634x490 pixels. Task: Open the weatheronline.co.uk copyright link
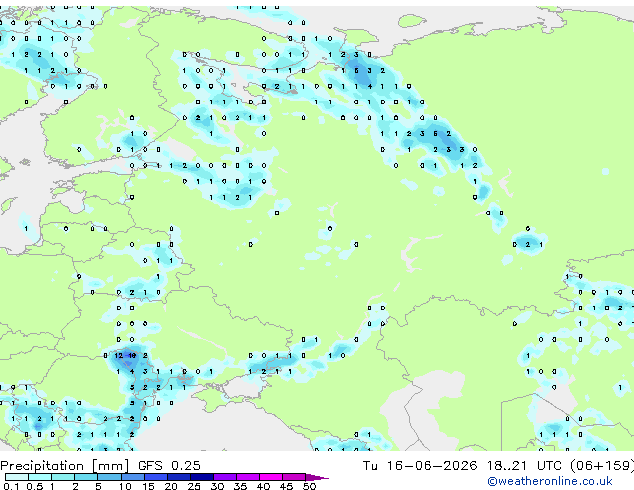[x=549, y=481]
